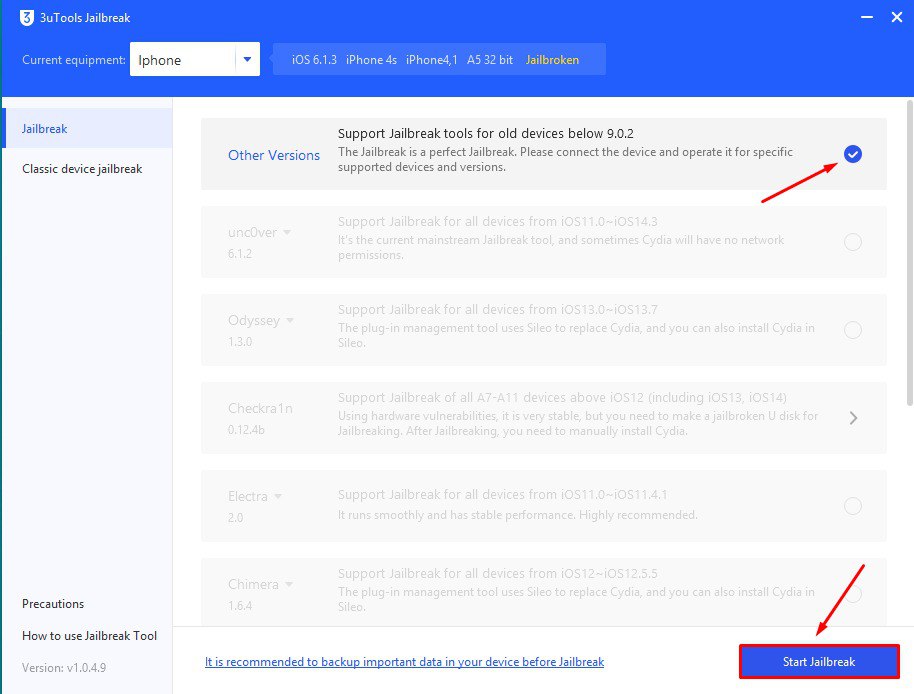Open Classic device jailbreak section
914x694 pixels.
point(82,169)
